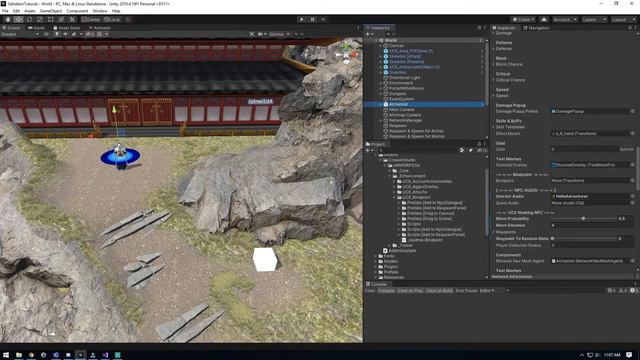Step forward one frame
Image resolution: width=640 pixels, height=360 pixels.
click(x=324, y=19)
